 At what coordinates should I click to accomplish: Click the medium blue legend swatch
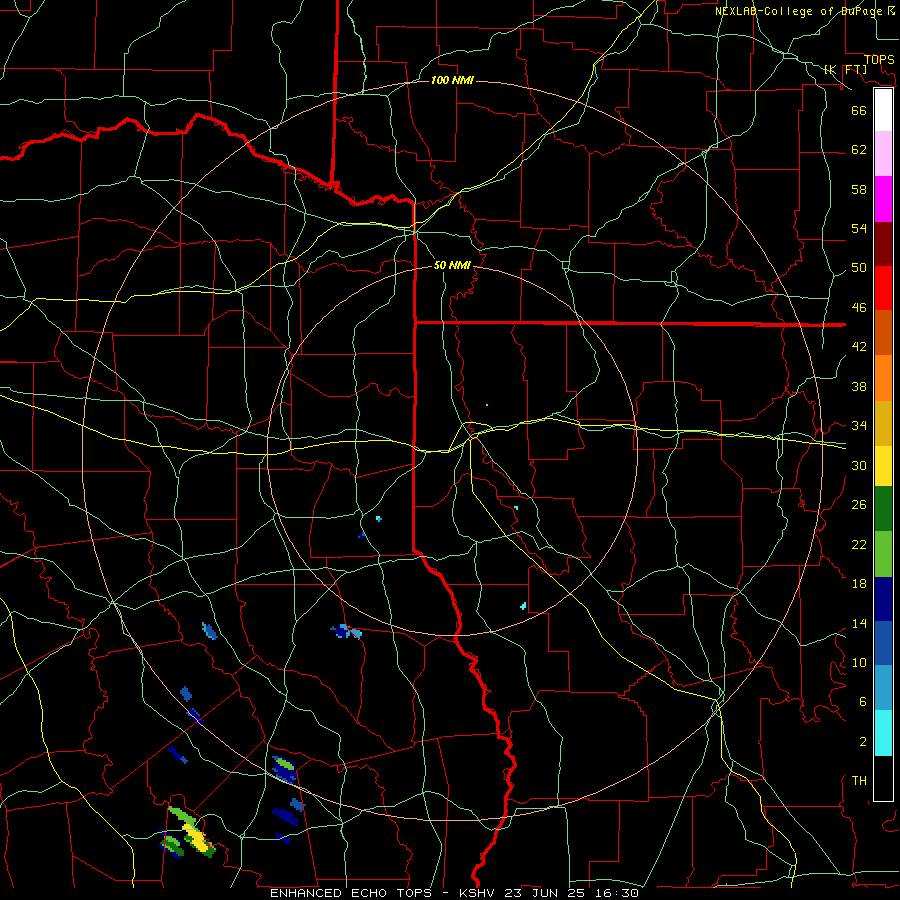click(x=883, y=643)
